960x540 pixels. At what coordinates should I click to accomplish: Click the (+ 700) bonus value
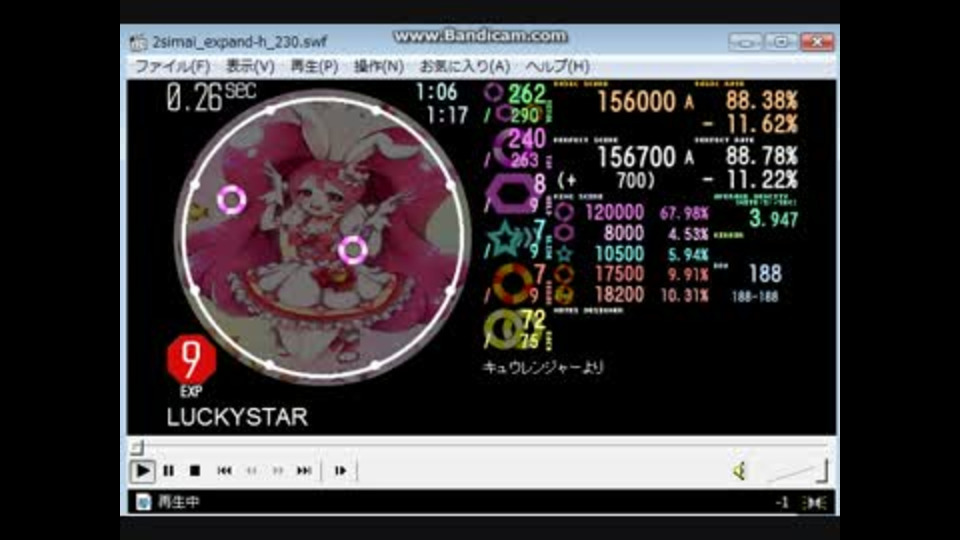click(x=606, y=181)
